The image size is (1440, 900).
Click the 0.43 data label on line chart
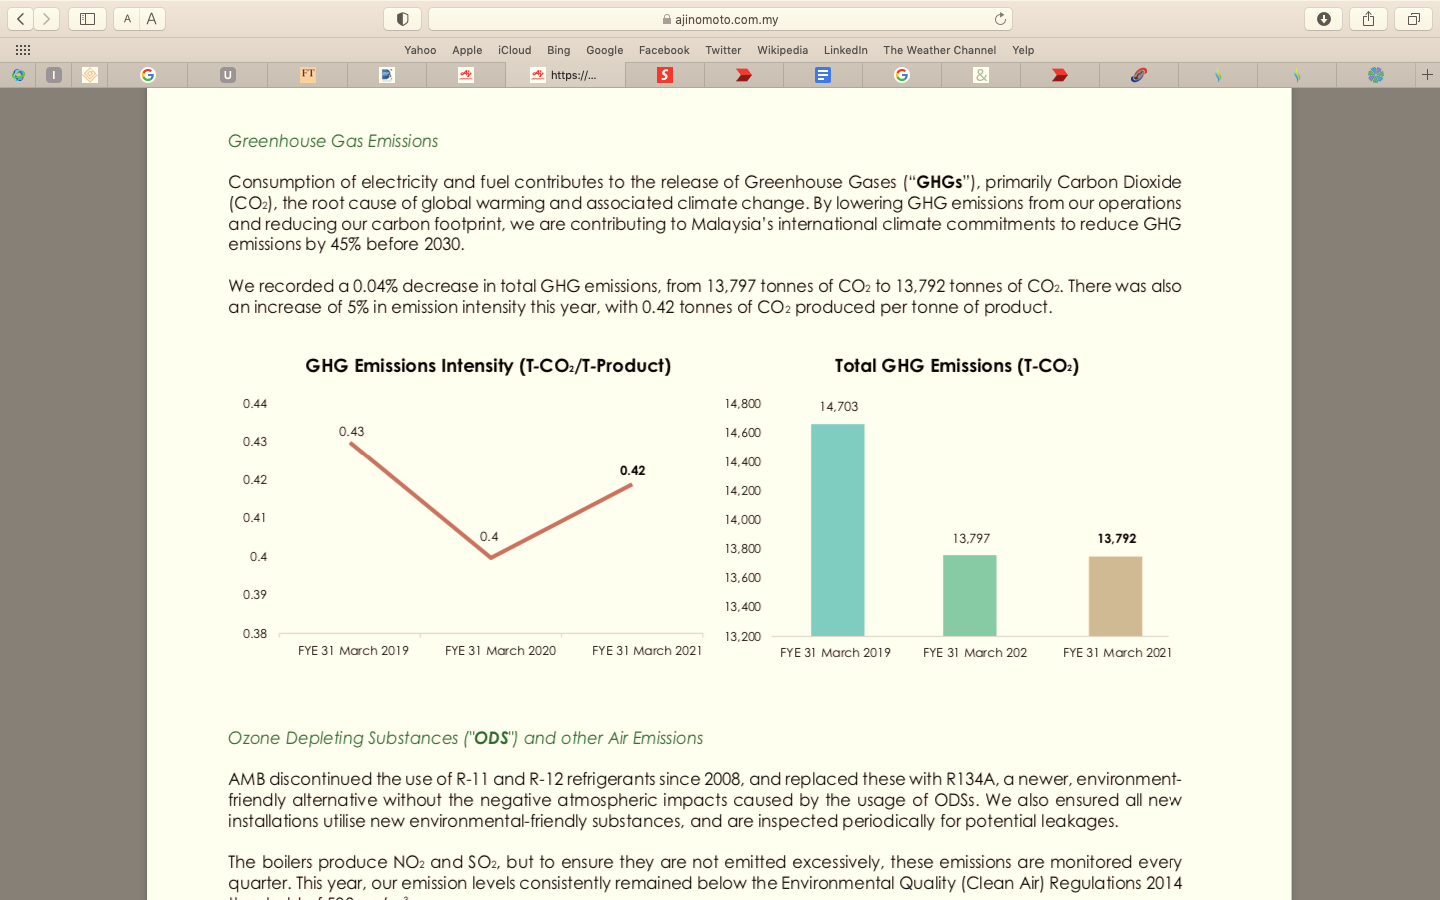coord(351,432)
